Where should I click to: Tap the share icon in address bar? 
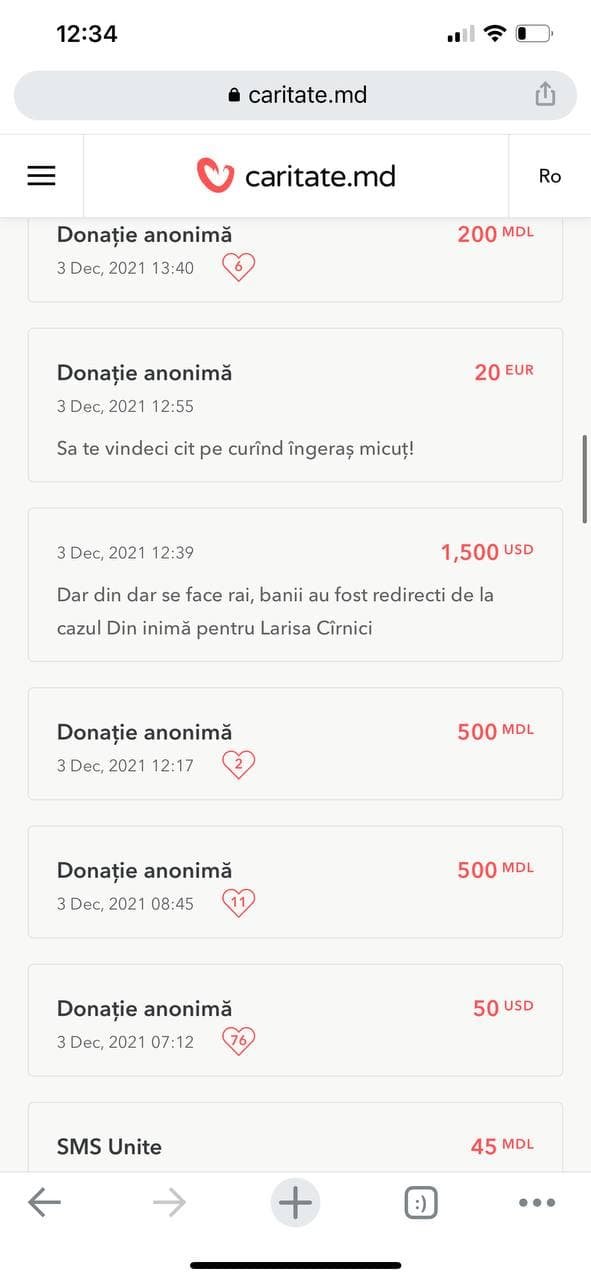pos(544,95)
